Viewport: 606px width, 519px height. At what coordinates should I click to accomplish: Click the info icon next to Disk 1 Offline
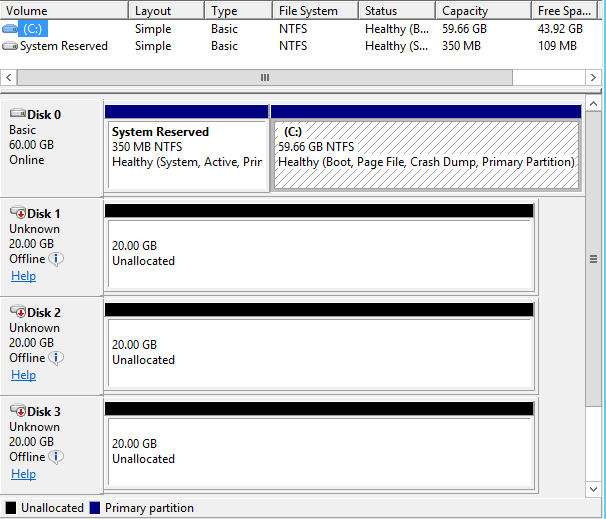[x=56, y=259]
